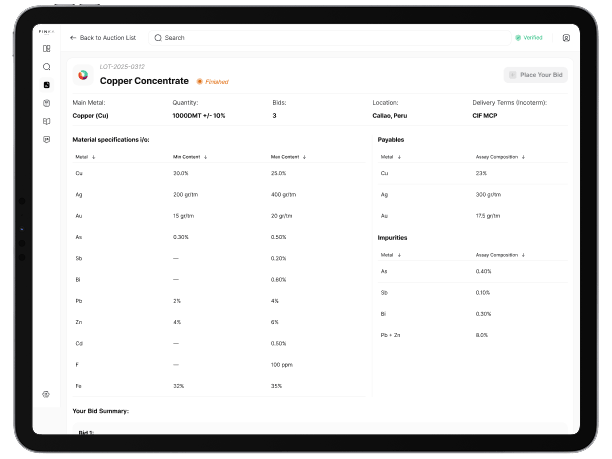Screen dimensions: 612x459
Task: Click the Impurities section heading
Action: (x=392, y=238)
